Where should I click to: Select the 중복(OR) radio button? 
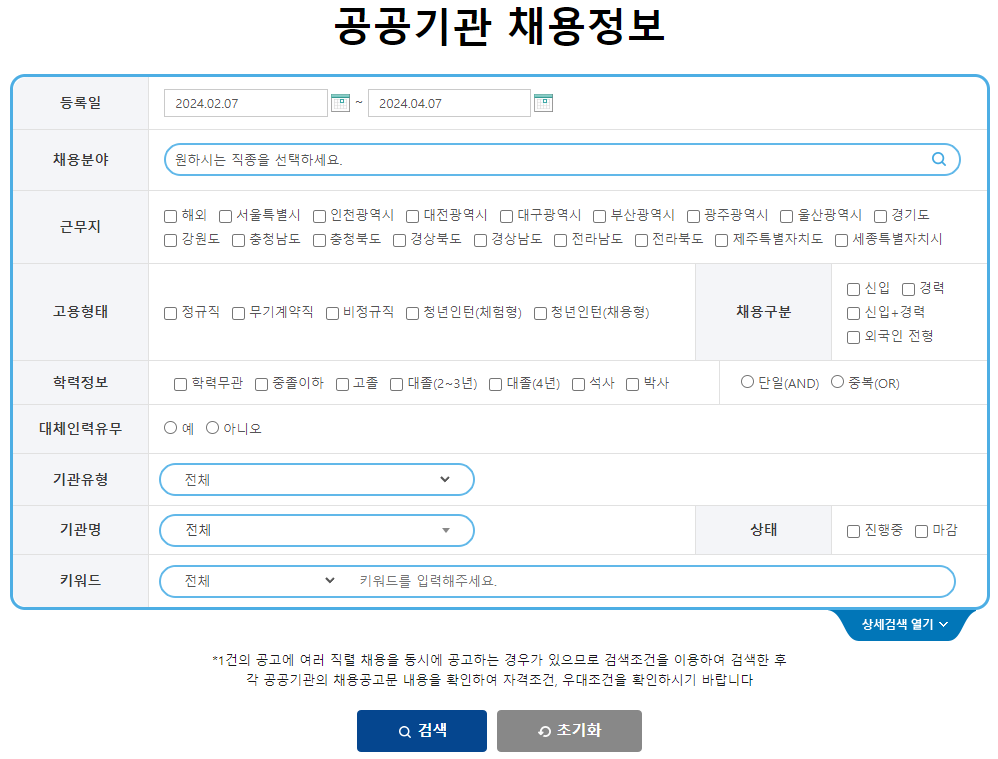837,381
